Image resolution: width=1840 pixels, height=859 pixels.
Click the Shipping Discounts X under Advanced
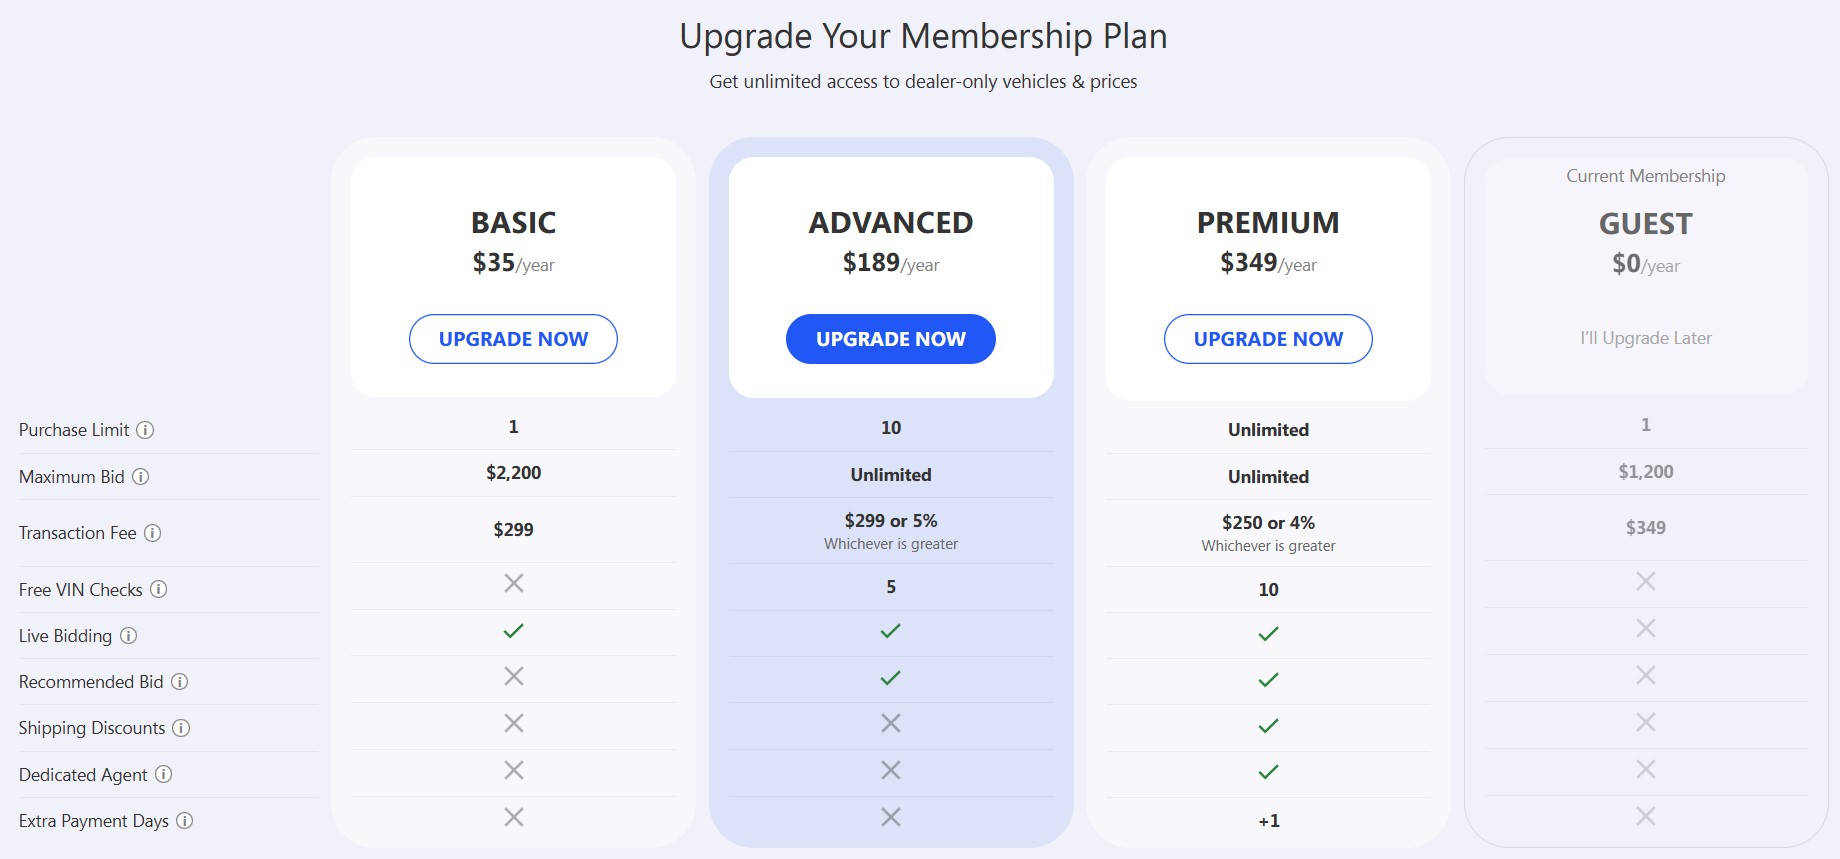(x=890, y=722)
